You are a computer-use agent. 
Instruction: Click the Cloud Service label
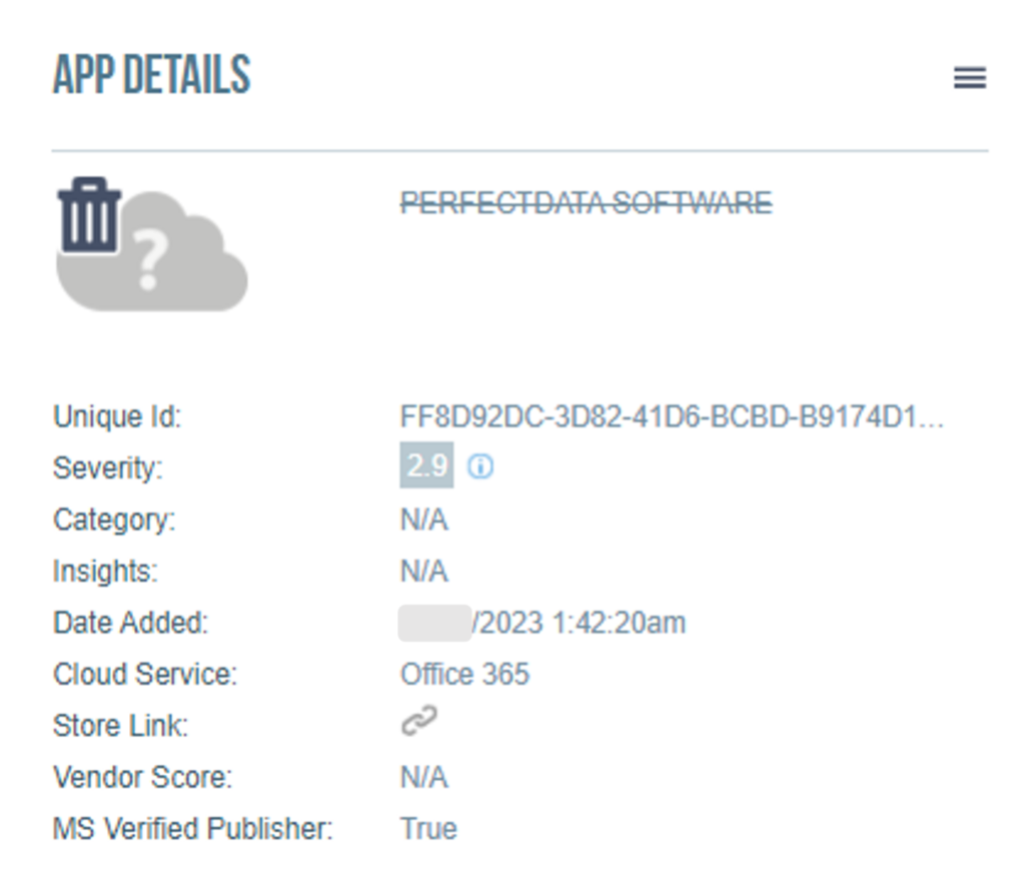145,675
